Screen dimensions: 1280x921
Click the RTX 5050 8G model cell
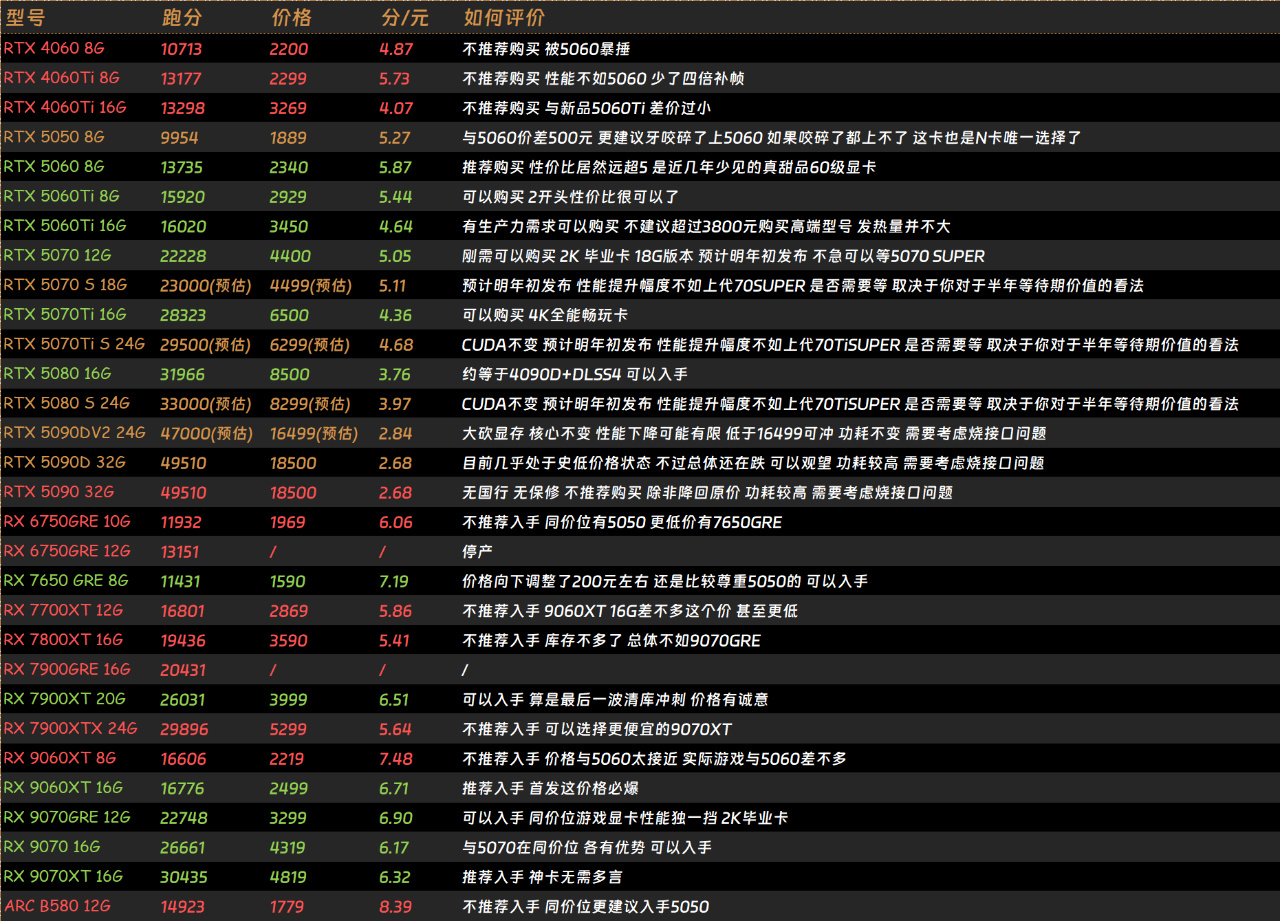[x=54, y=137]
